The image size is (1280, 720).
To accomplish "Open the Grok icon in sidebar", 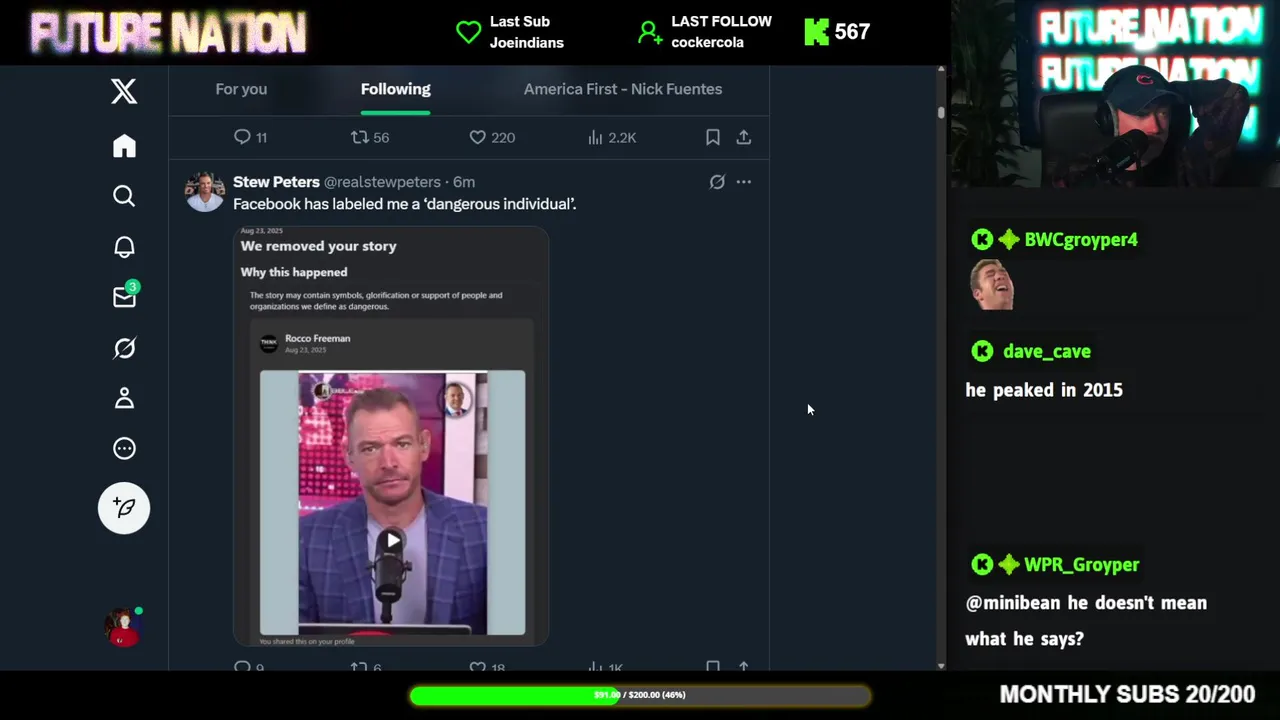I will pyautogui.click(x=124, y=348).
